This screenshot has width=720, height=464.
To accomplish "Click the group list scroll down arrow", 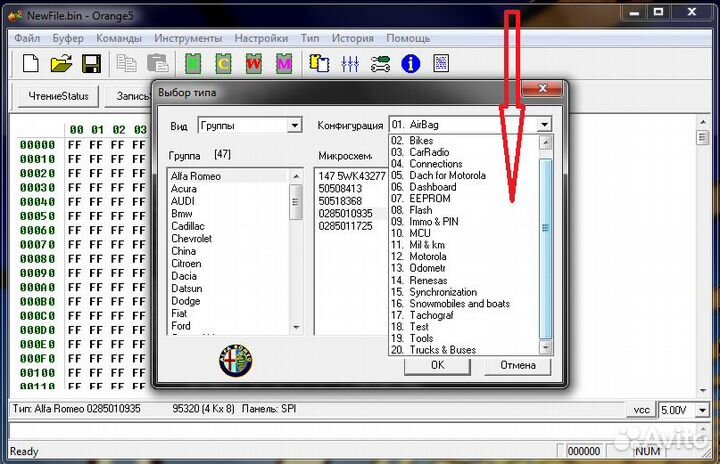I will [x=296, y=327].
